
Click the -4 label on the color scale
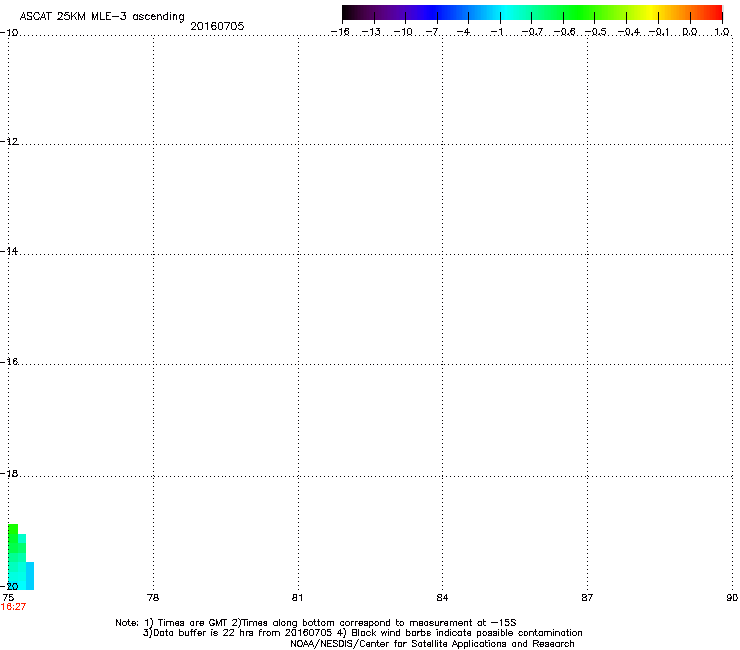[463, 32]
